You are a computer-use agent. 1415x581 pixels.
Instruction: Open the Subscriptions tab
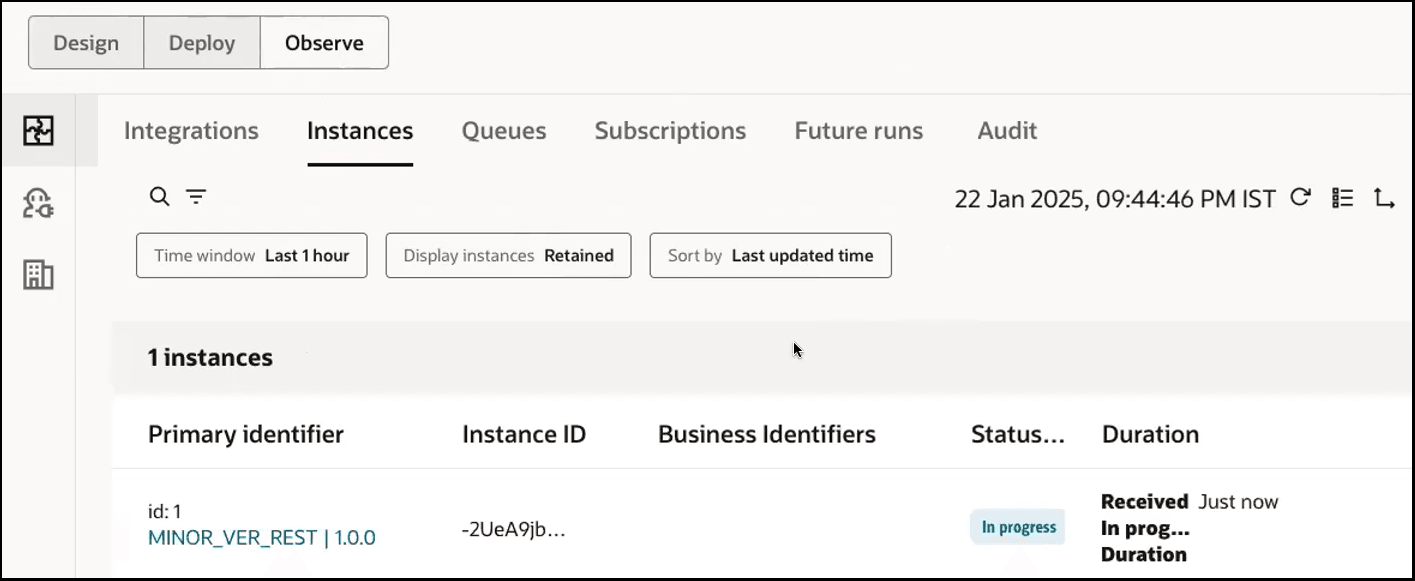670,131
